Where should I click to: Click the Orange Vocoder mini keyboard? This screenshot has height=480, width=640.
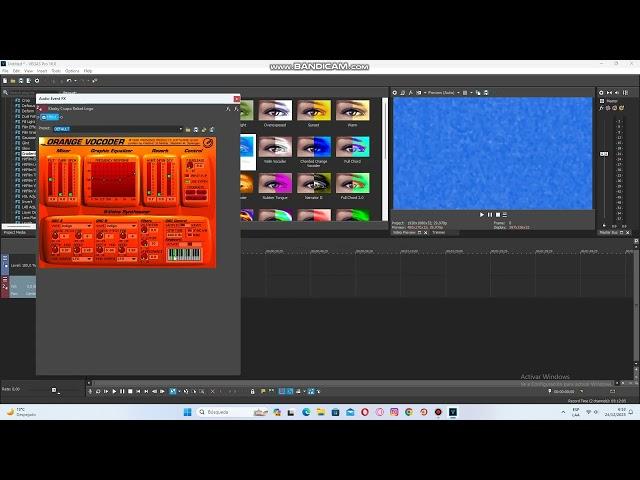coord(184,255)
